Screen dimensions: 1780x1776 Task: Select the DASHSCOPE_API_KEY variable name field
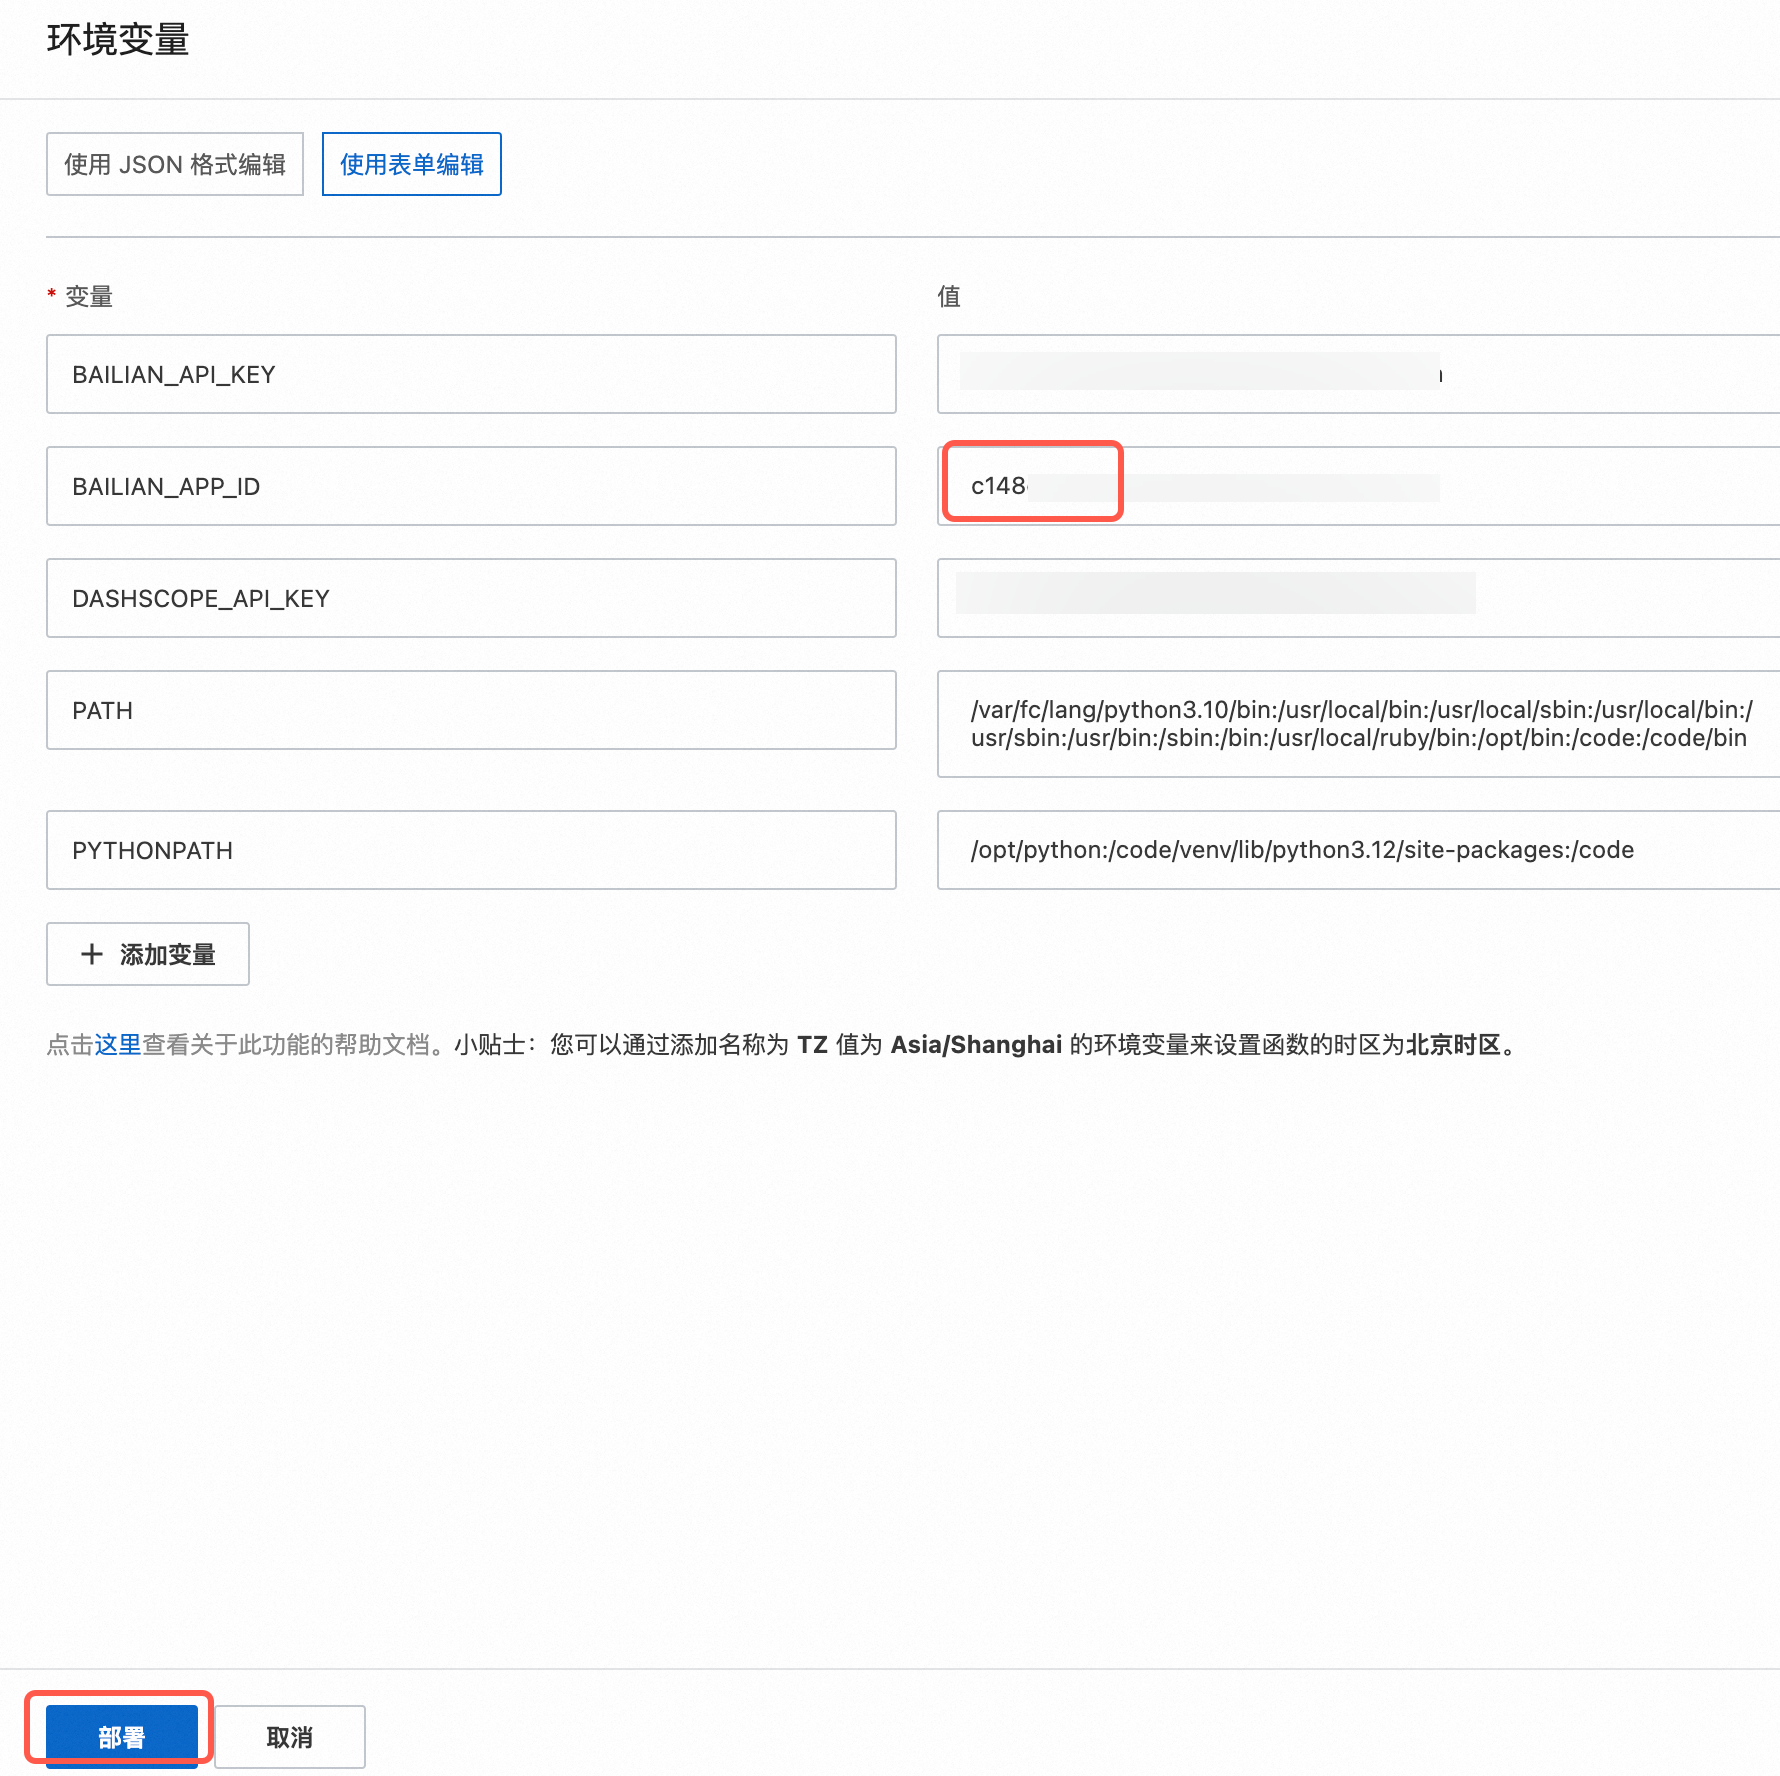click(471, 598)
